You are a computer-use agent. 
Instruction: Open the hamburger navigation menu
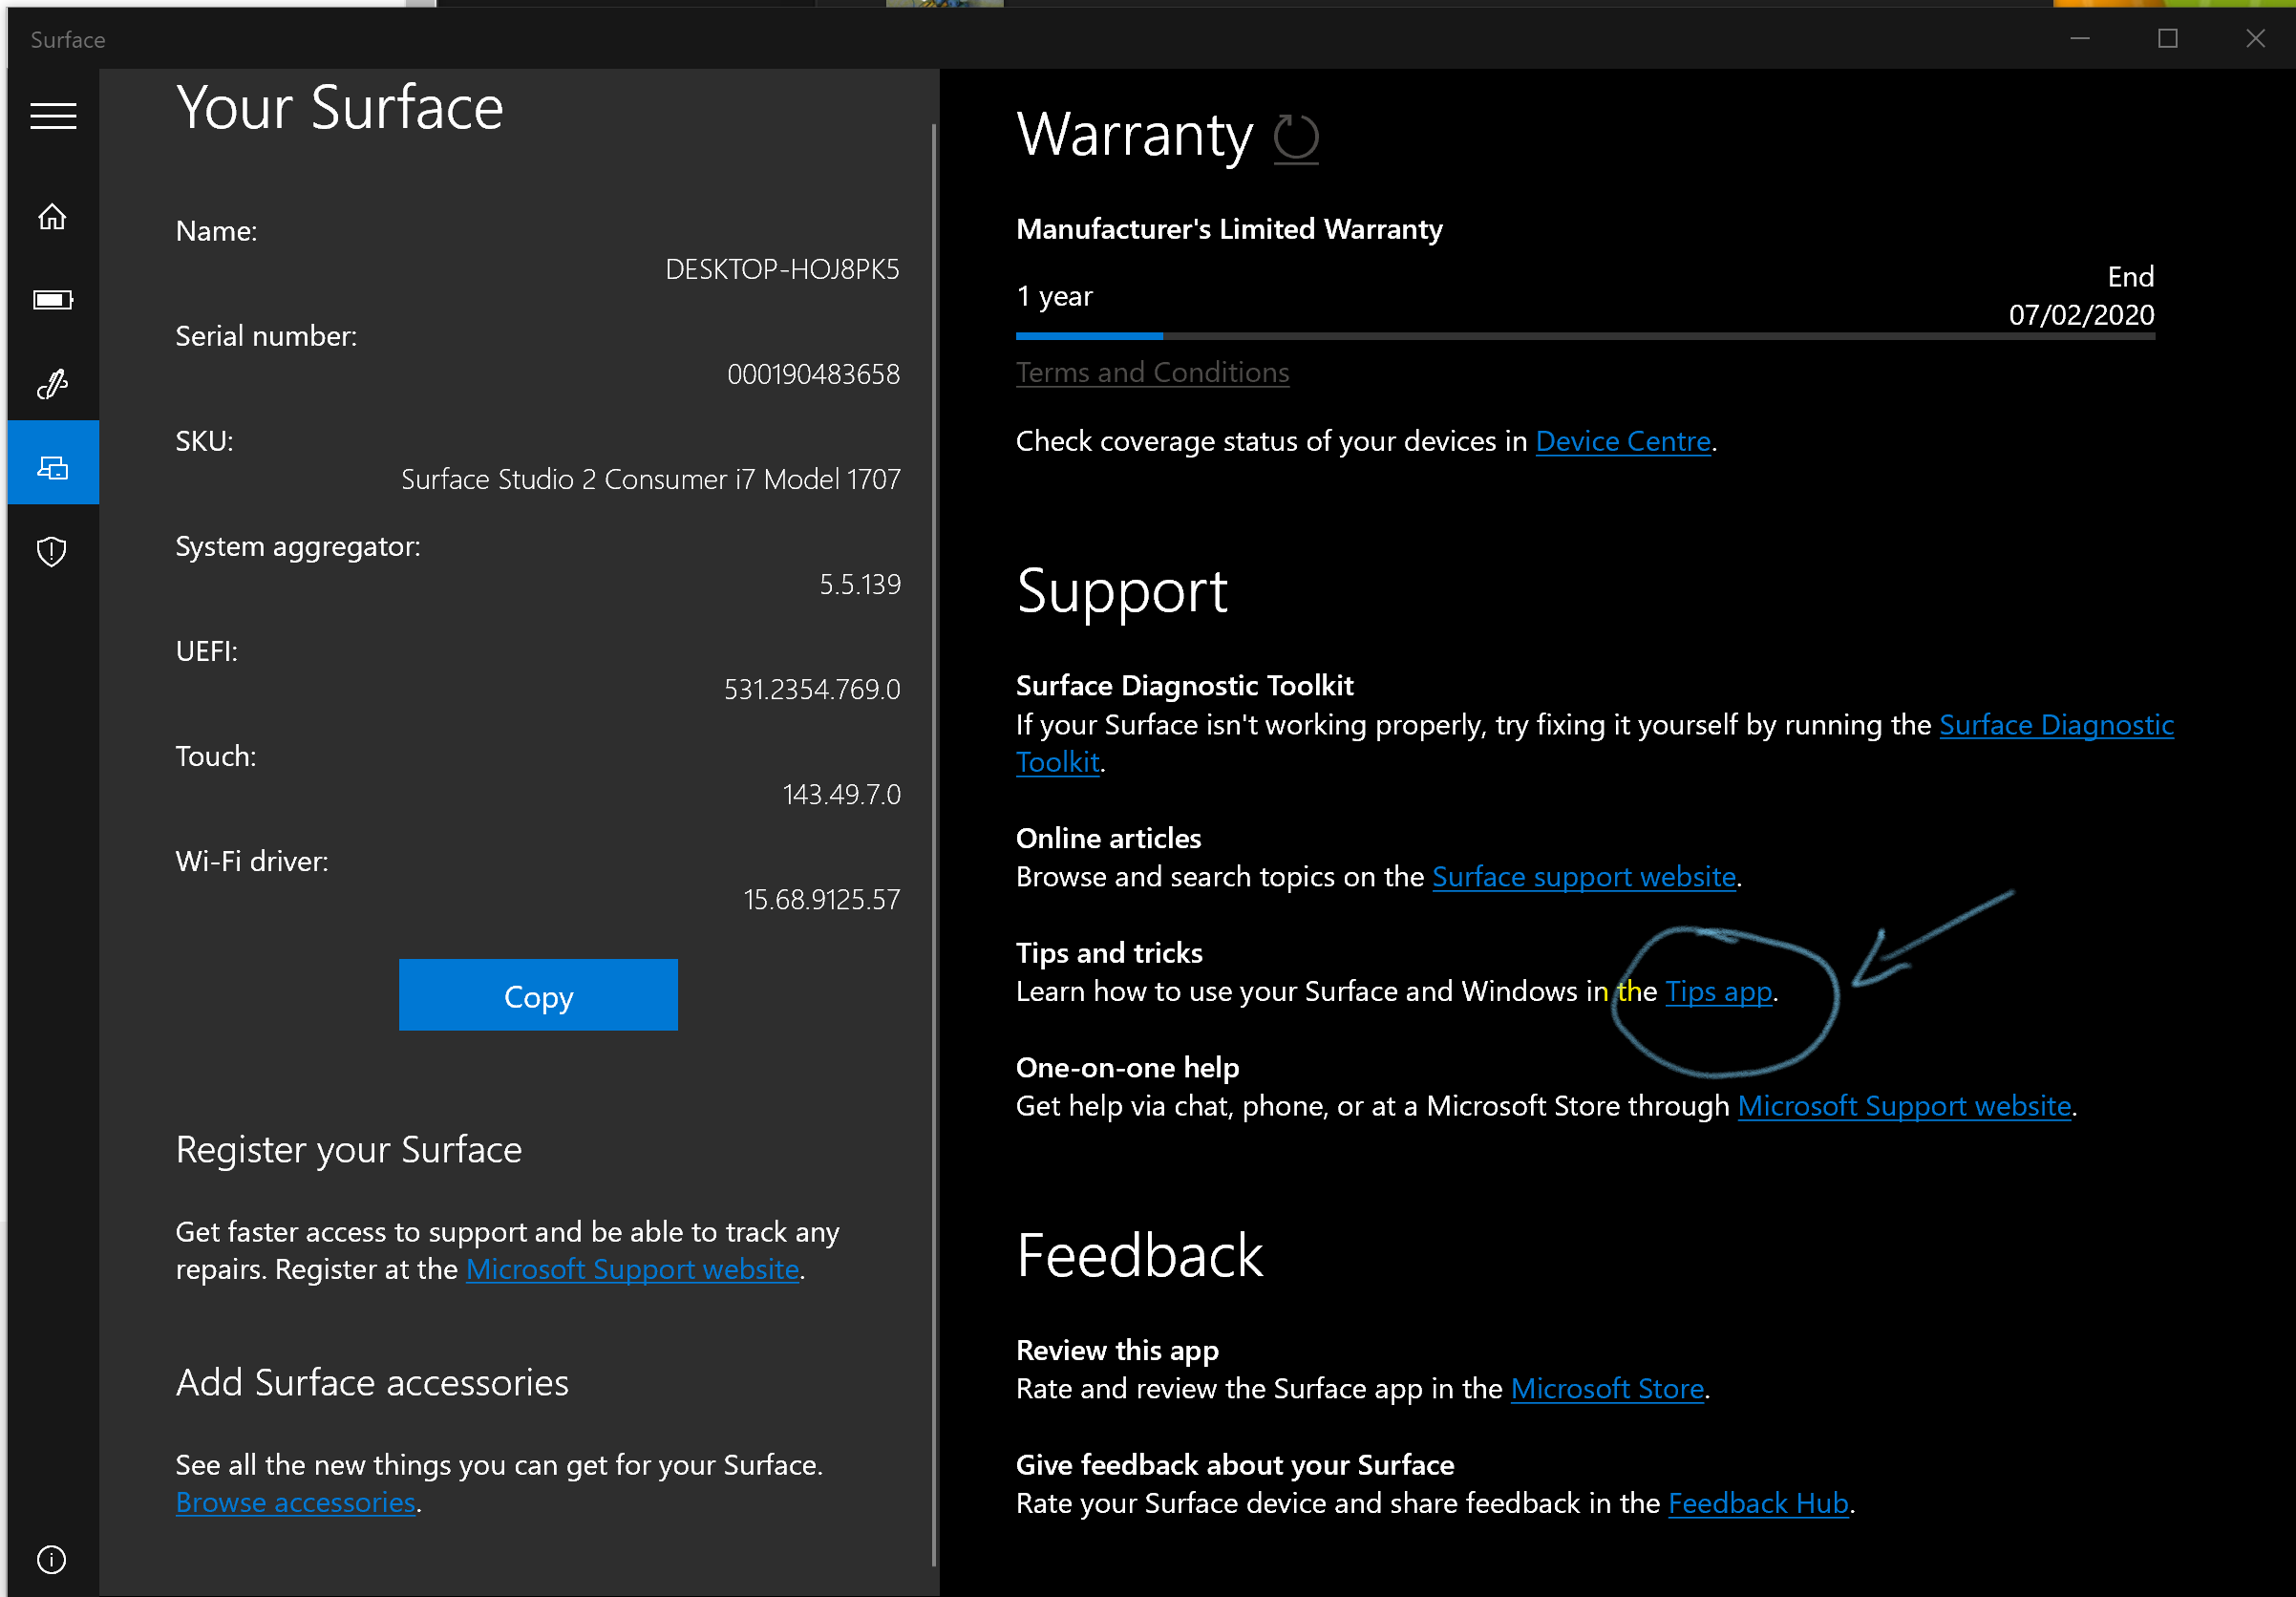click(x=53, y=116)
